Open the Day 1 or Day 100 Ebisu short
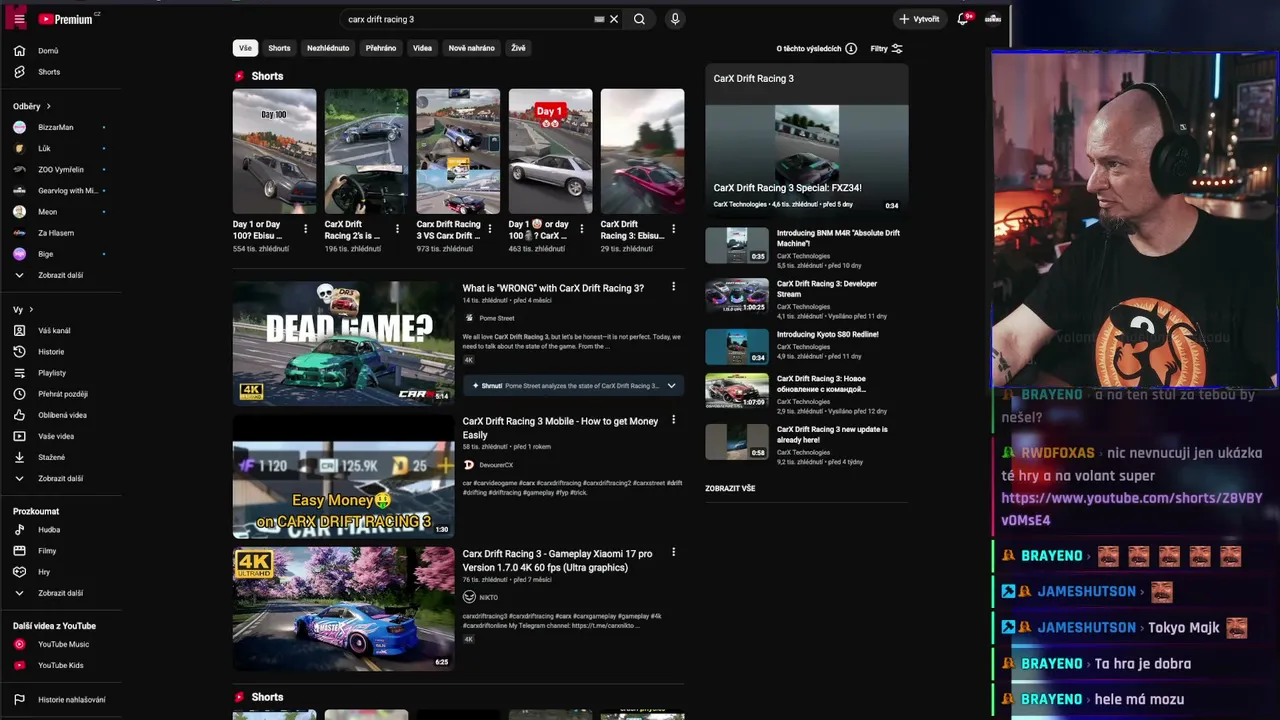Image resolution: width=1280 pixels, height=720 pixels. [274, 151]
